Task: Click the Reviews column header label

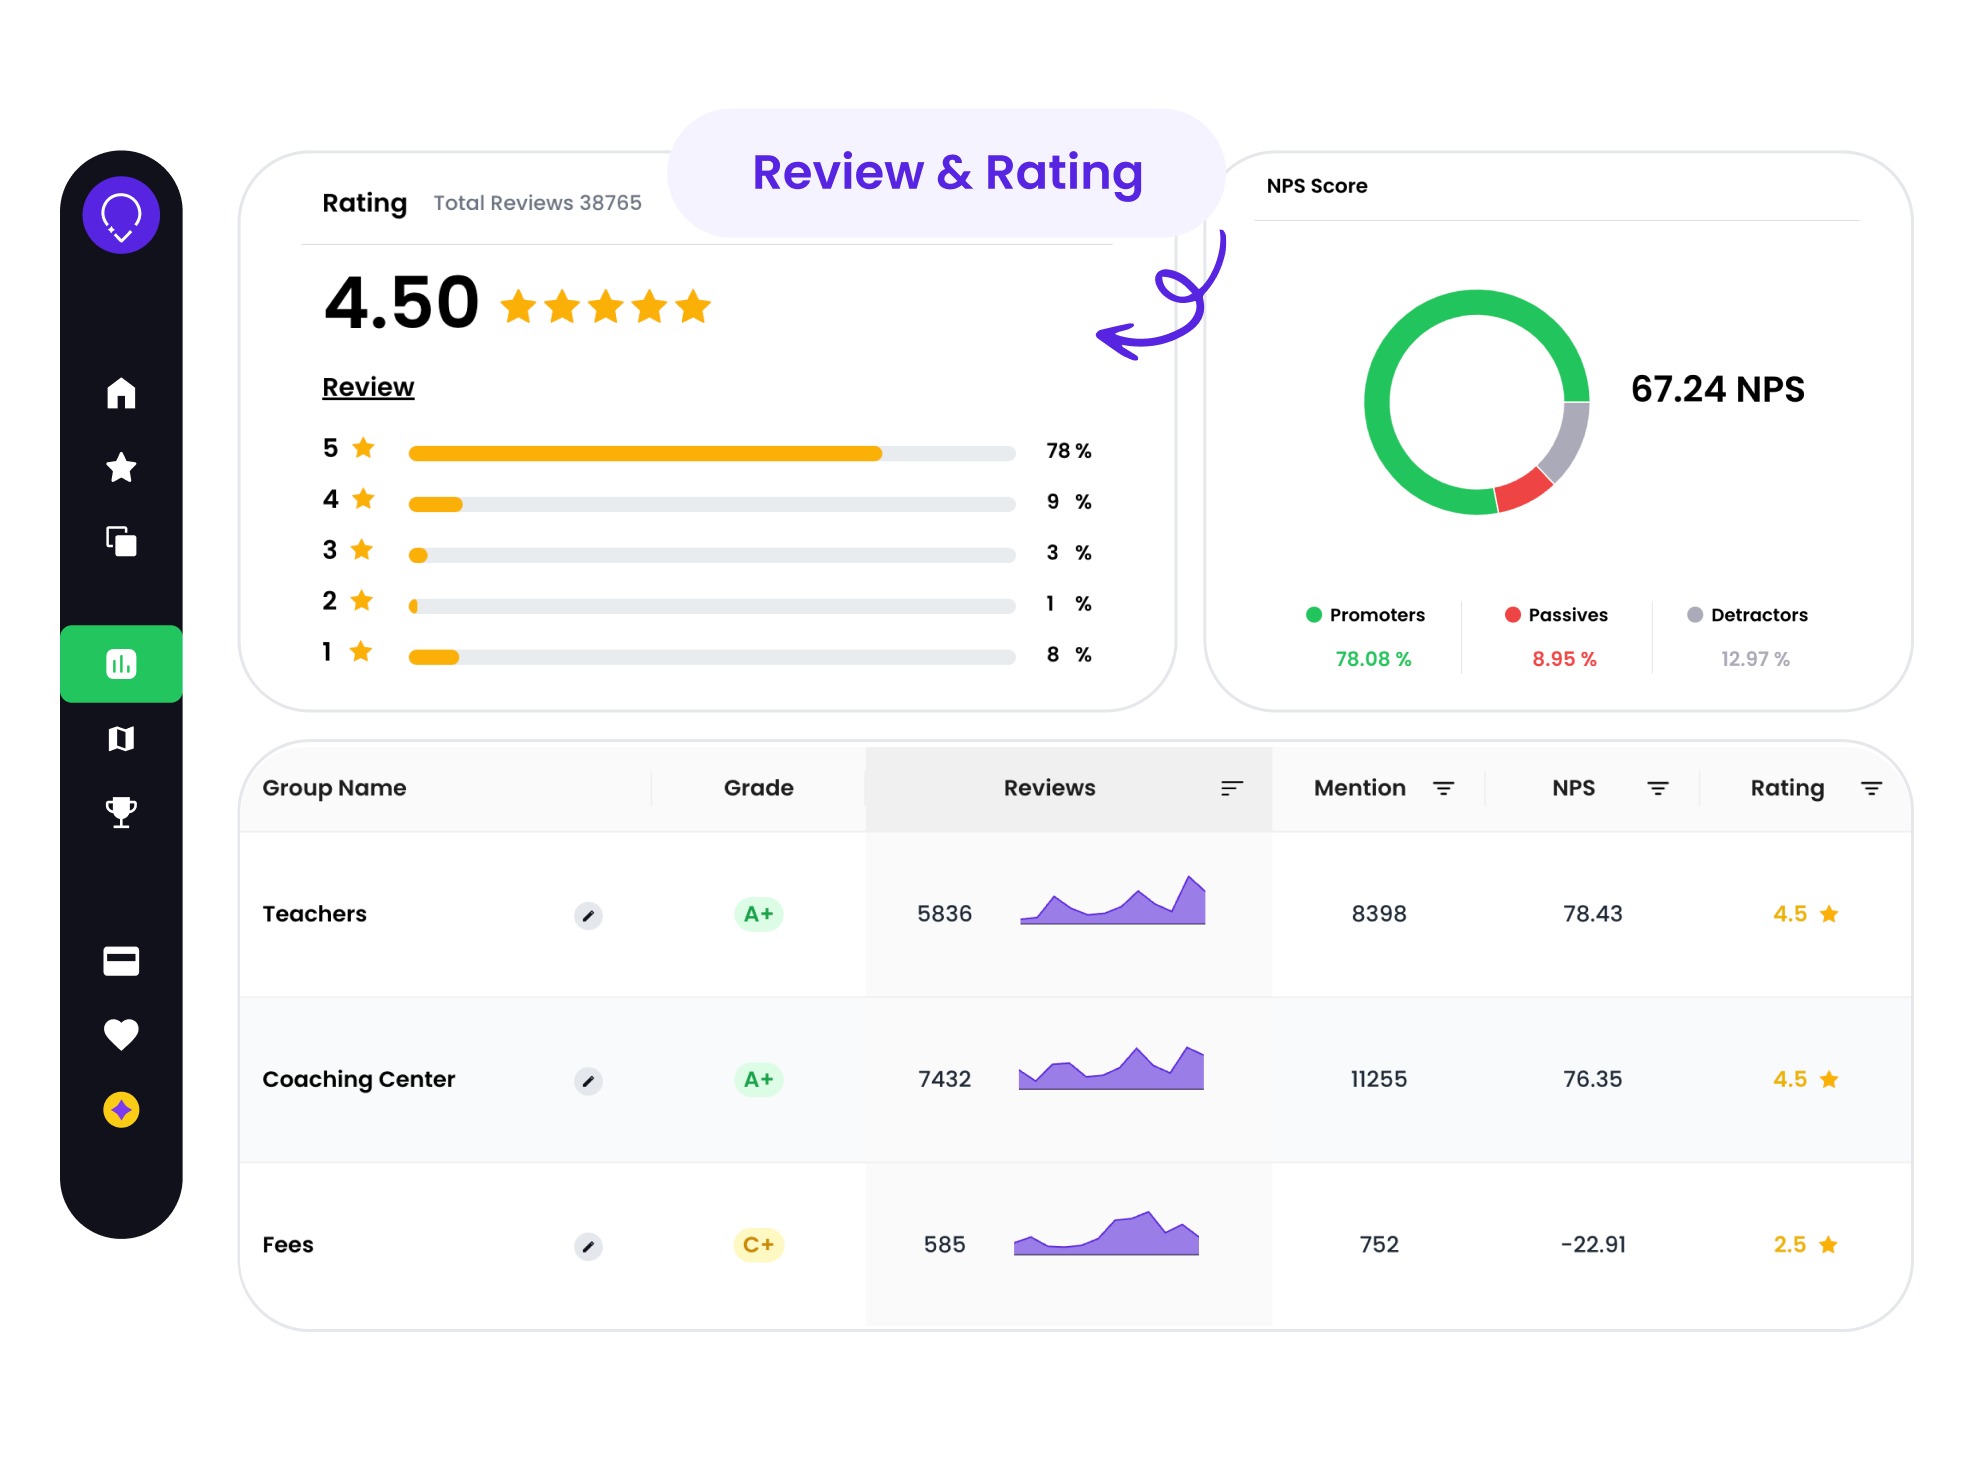Action: pyautogui.click(x=1049, y=788)
